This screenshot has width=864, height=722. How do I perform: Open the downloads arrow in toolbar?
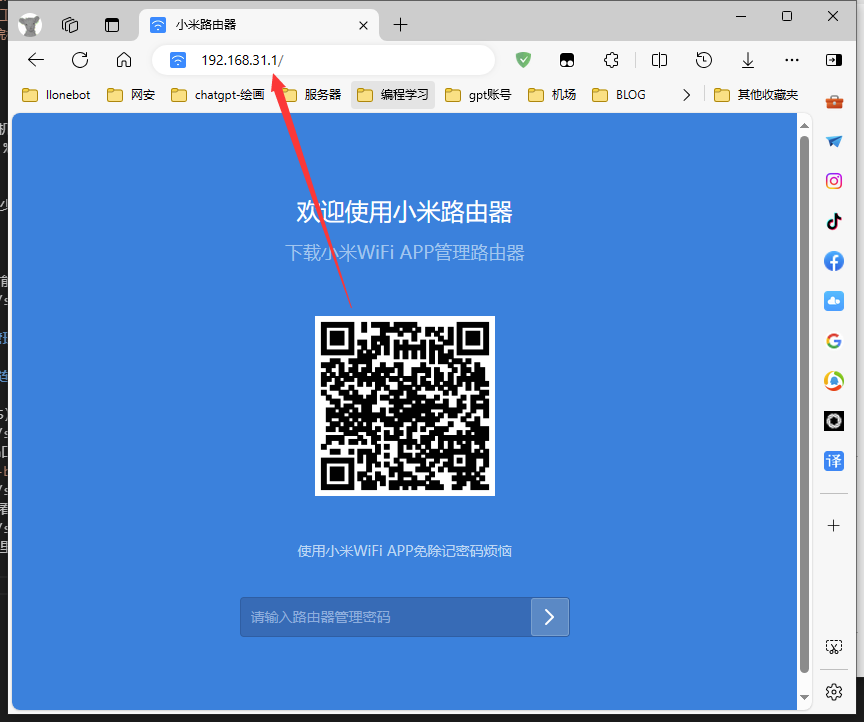point(747,60)
